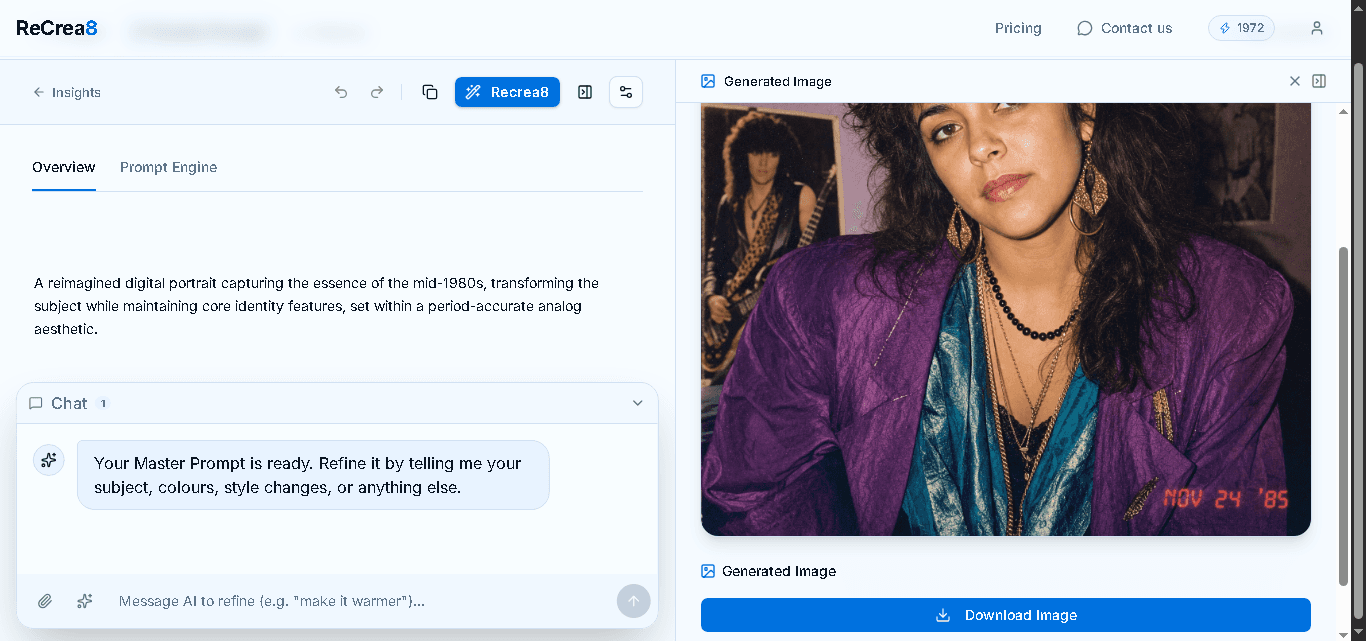Attach a file with the paperclip icon
1366x641 pixels.
coord(45,601)
